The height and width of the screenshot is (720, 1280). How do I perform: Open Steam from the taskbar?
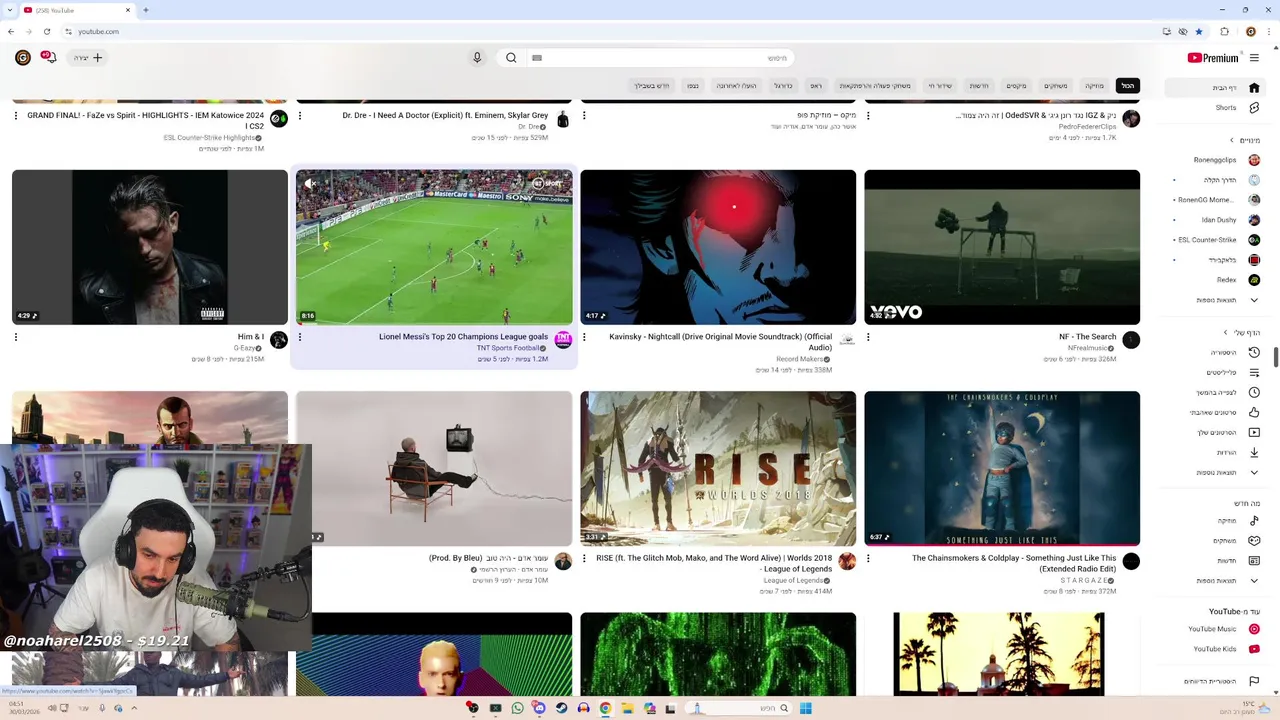(561, 708)
